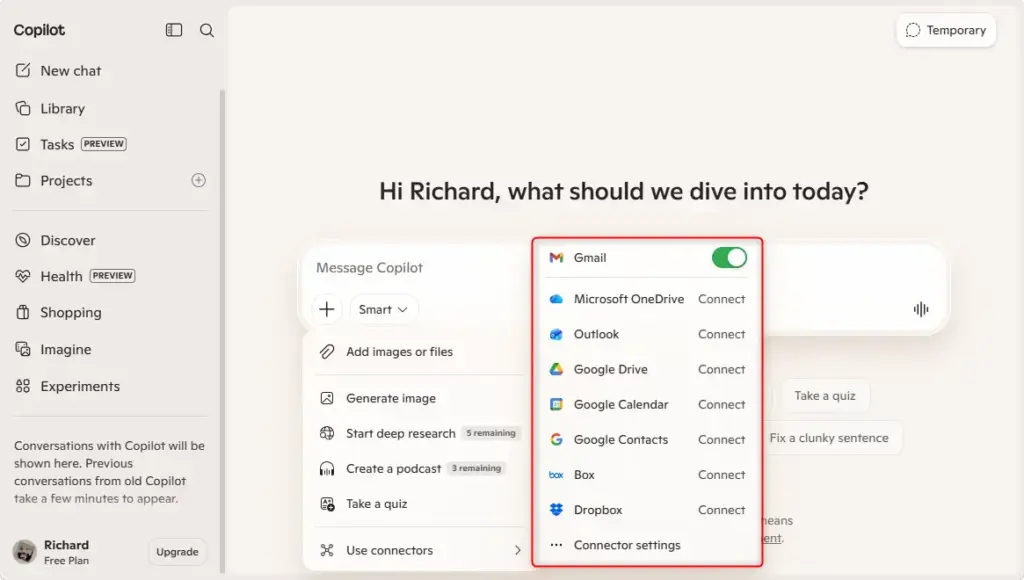Open Richard's profile avatar
Viewport: 1024px width, 580px height.
coord(25,552)
